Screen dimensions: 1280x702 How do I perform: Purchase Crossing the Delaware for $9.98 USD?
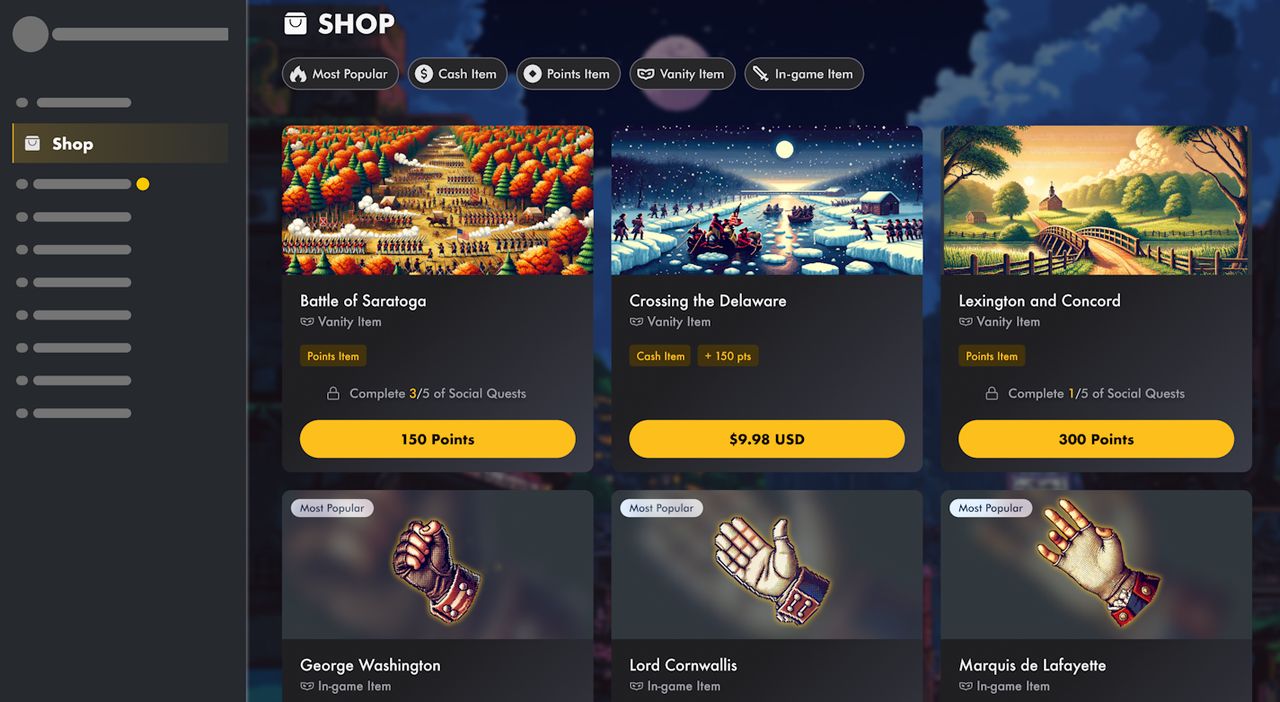click(767, 439)
